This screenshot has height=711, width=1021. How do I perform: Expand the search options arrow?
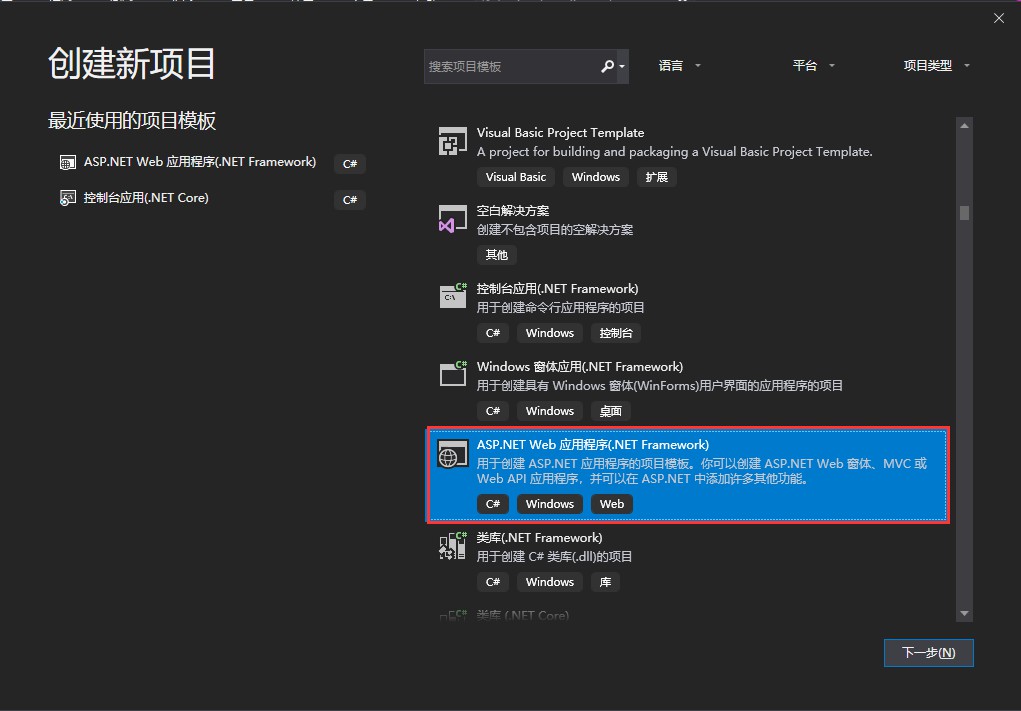pyautogui.click(x=622, y=66)
